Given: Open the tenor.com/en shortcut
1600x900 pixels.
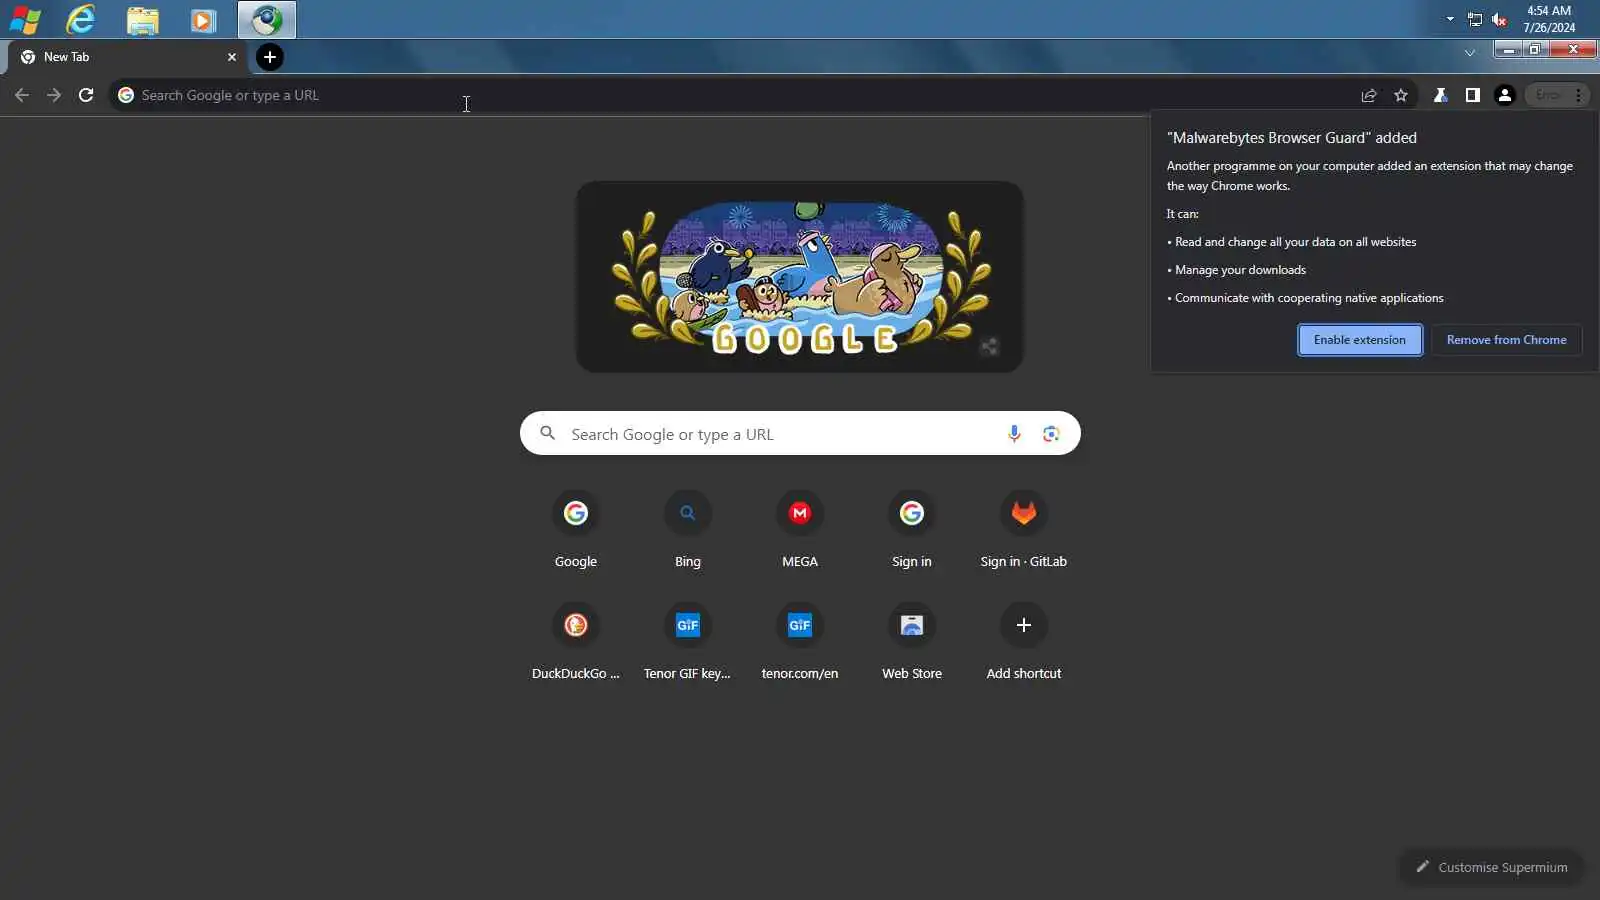Looking at the screenshot, I should [x=800, y=643].
